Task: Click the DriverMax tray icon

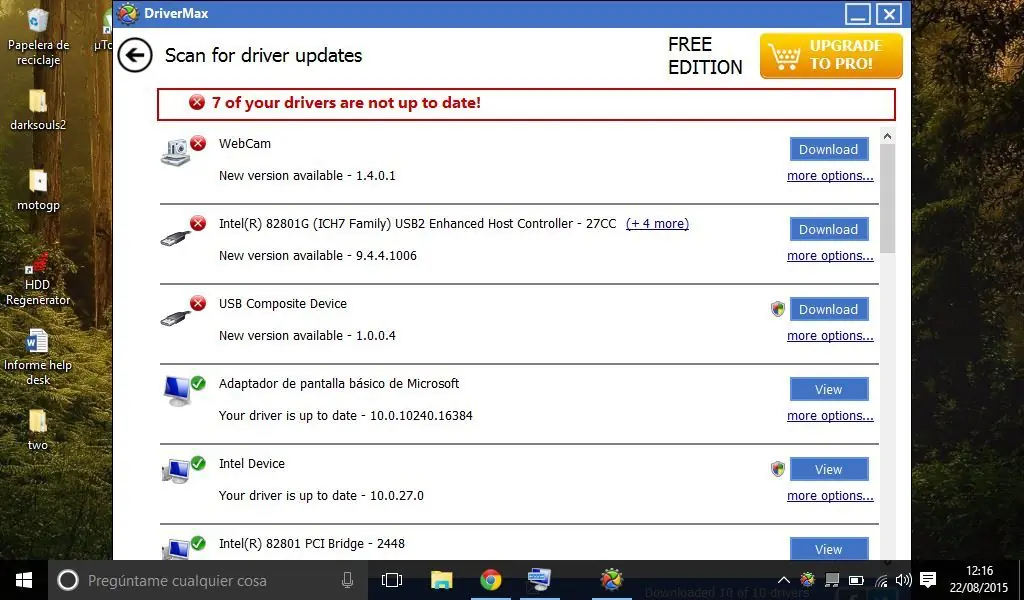Action: coord(808,580)
